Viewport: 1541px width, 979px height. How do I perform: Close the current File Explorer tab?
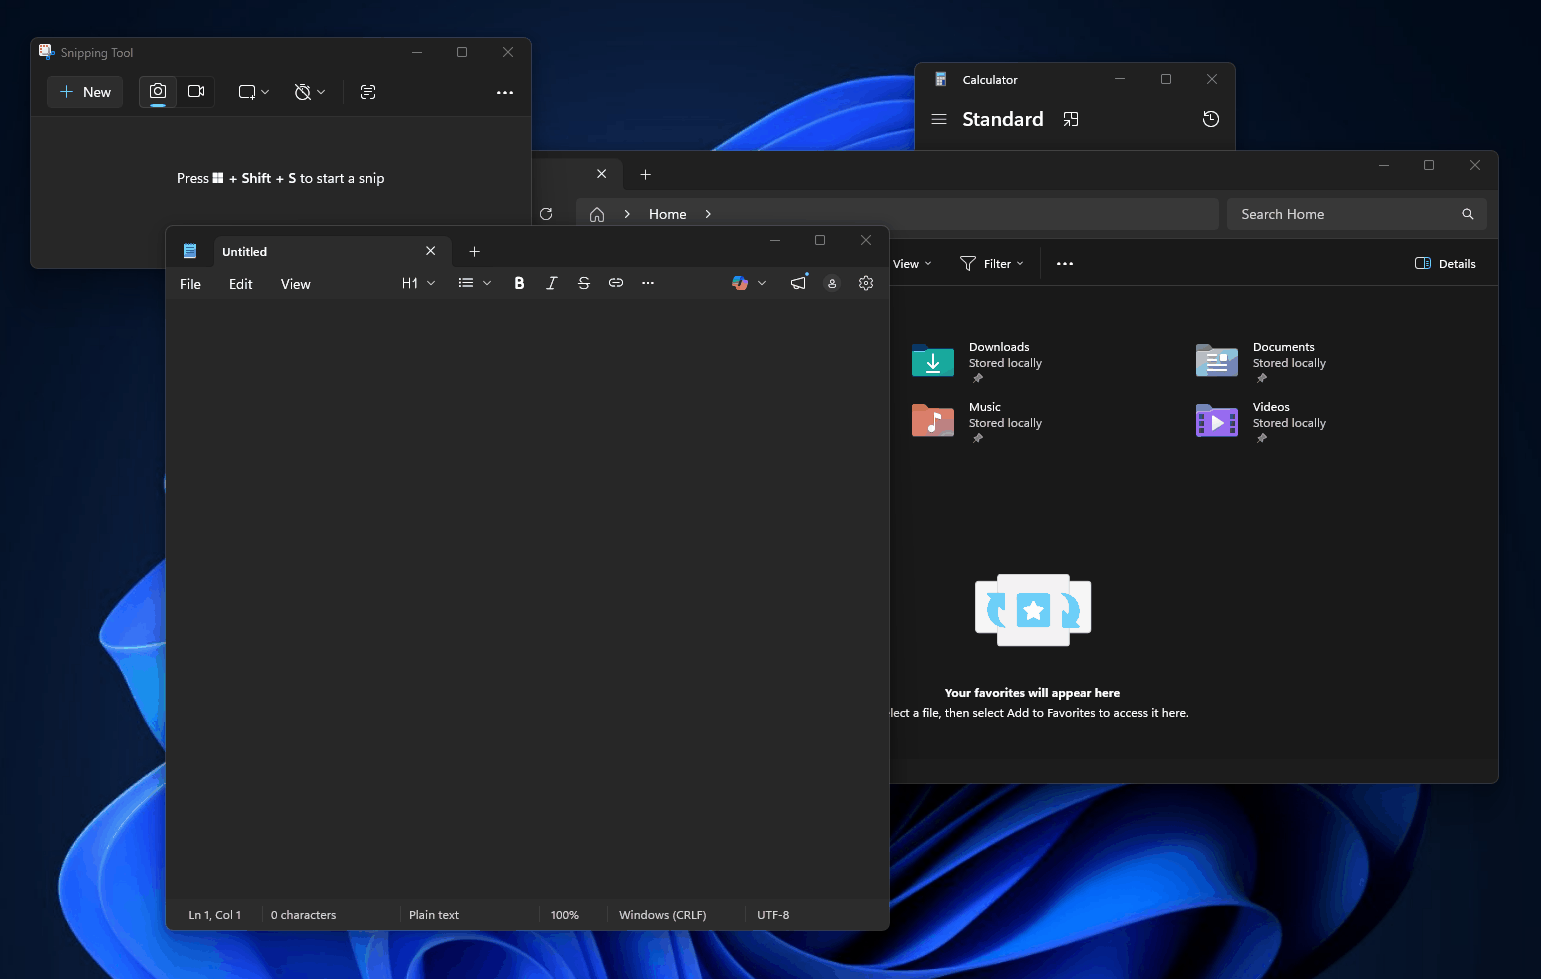click(x=602, y=174)
